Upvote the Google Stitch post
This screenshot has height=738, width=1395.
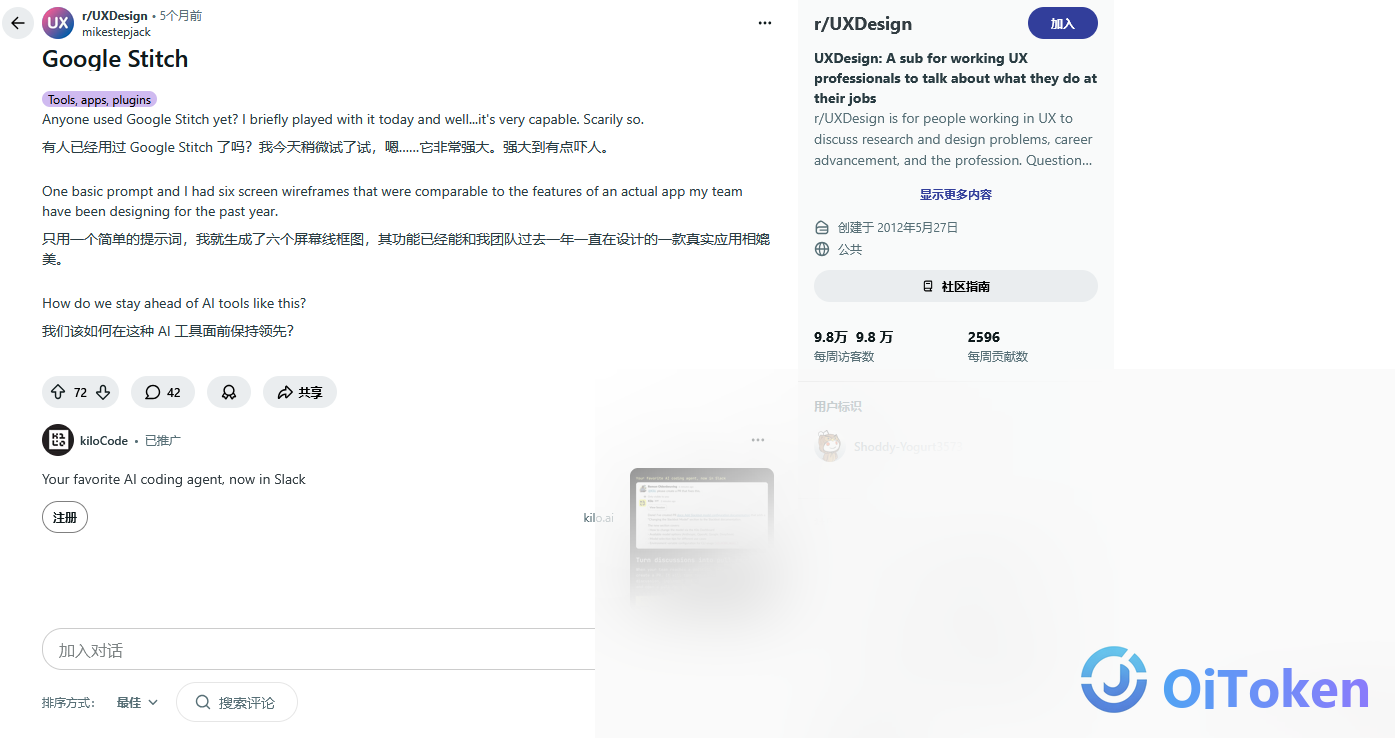pyautogui.click(x=57, y=392)
